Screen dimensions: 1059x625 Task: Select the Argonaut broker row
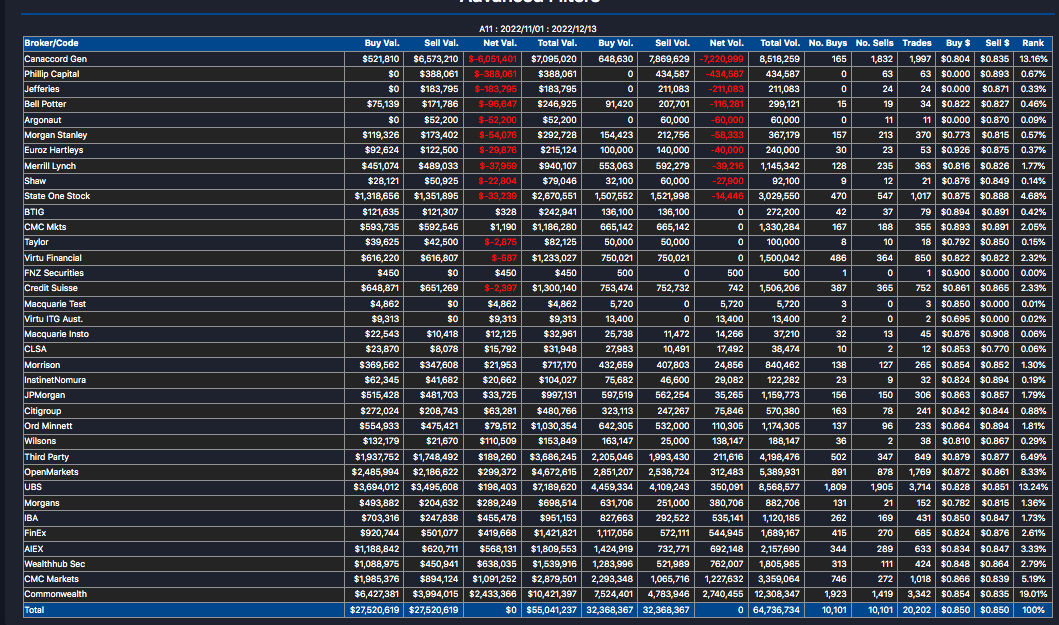pos(538,120)
